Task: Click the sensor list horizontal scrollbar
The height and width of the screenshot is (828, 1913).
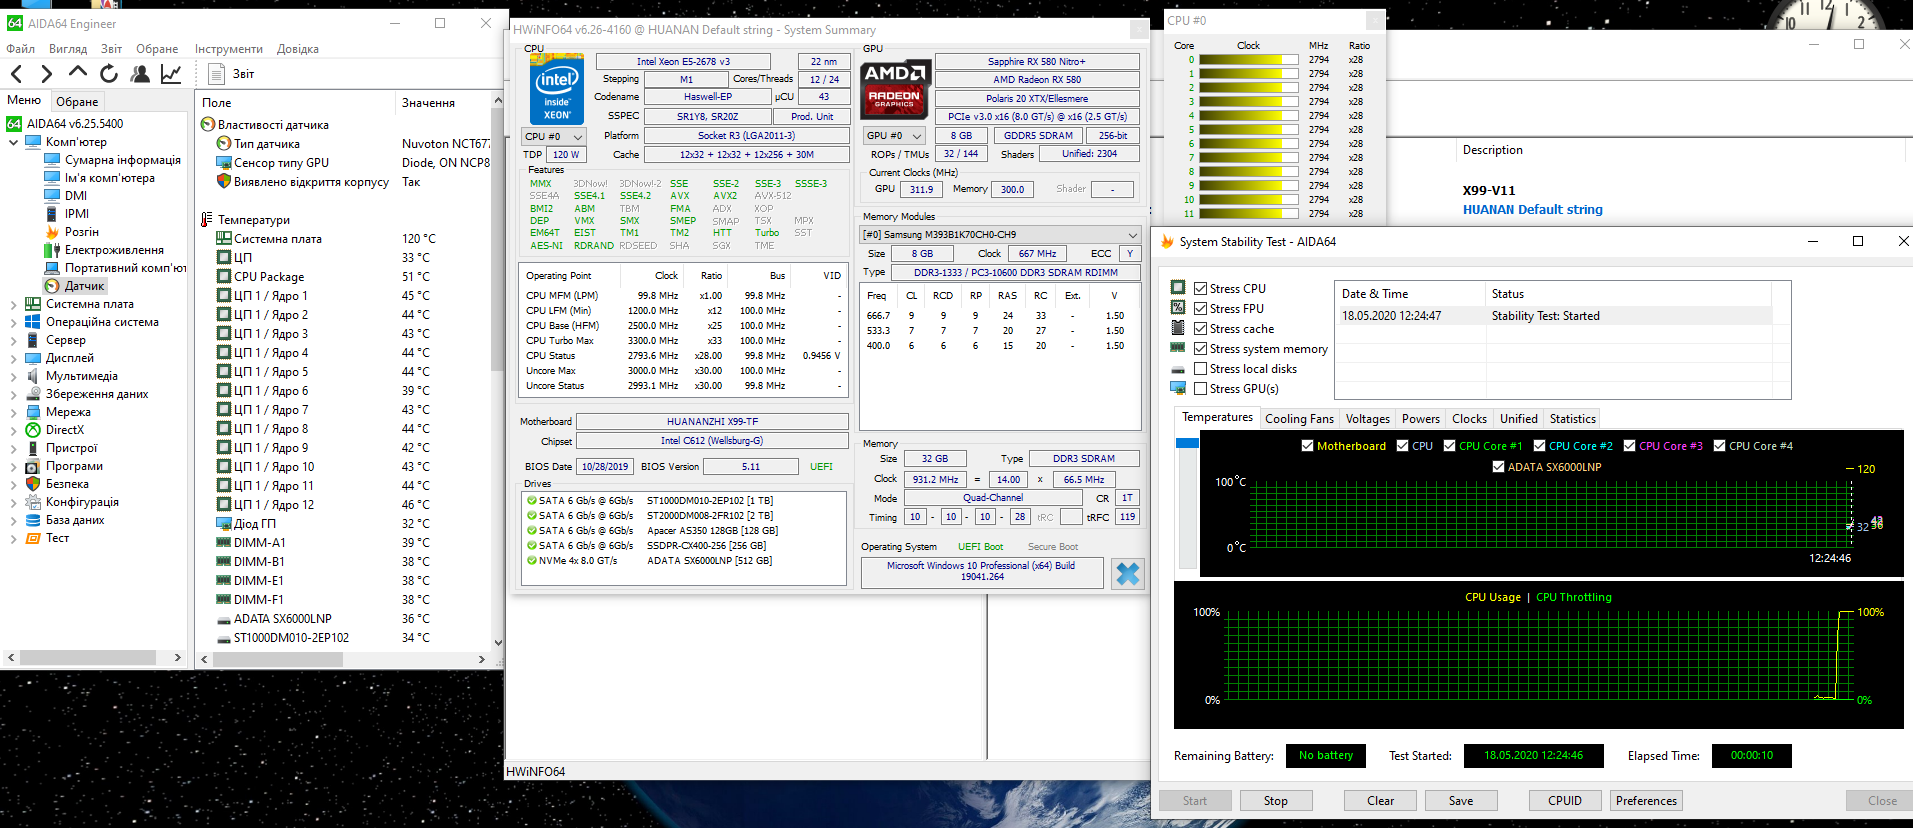Action: tap(278, 659)
